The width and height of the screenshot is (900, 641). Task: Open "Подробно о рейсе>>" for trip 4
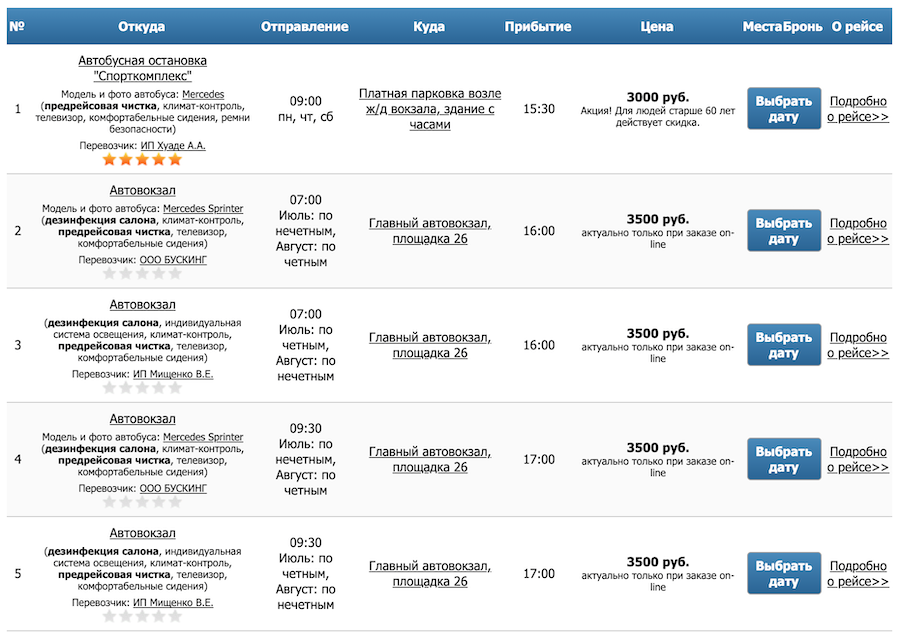point(858,459)
